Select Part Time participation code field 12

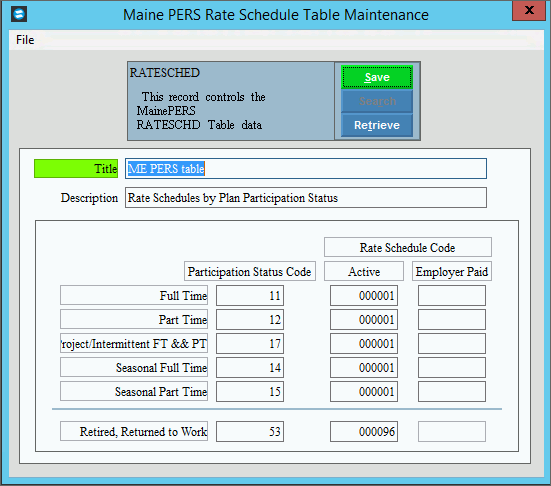pyautogui.click(x=250, y=319)
